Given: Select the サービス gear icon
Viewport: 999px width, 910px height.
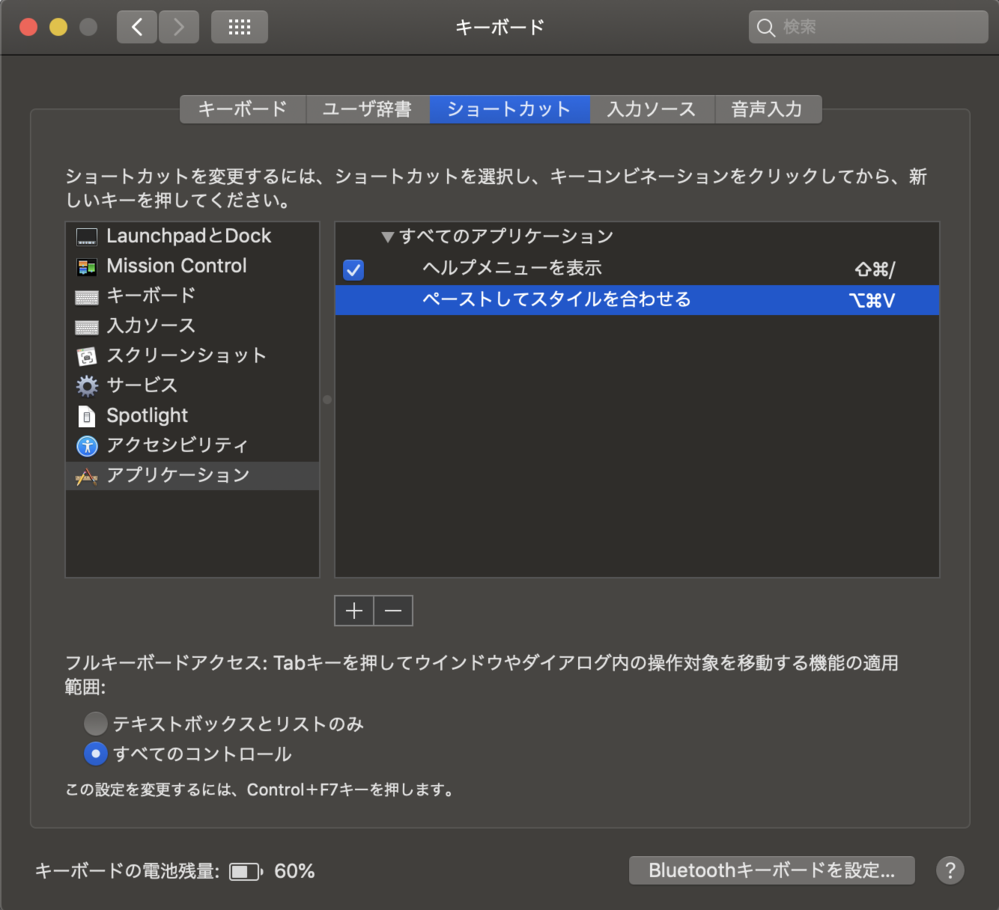Looking at the screenshot, I should (87, 386).
